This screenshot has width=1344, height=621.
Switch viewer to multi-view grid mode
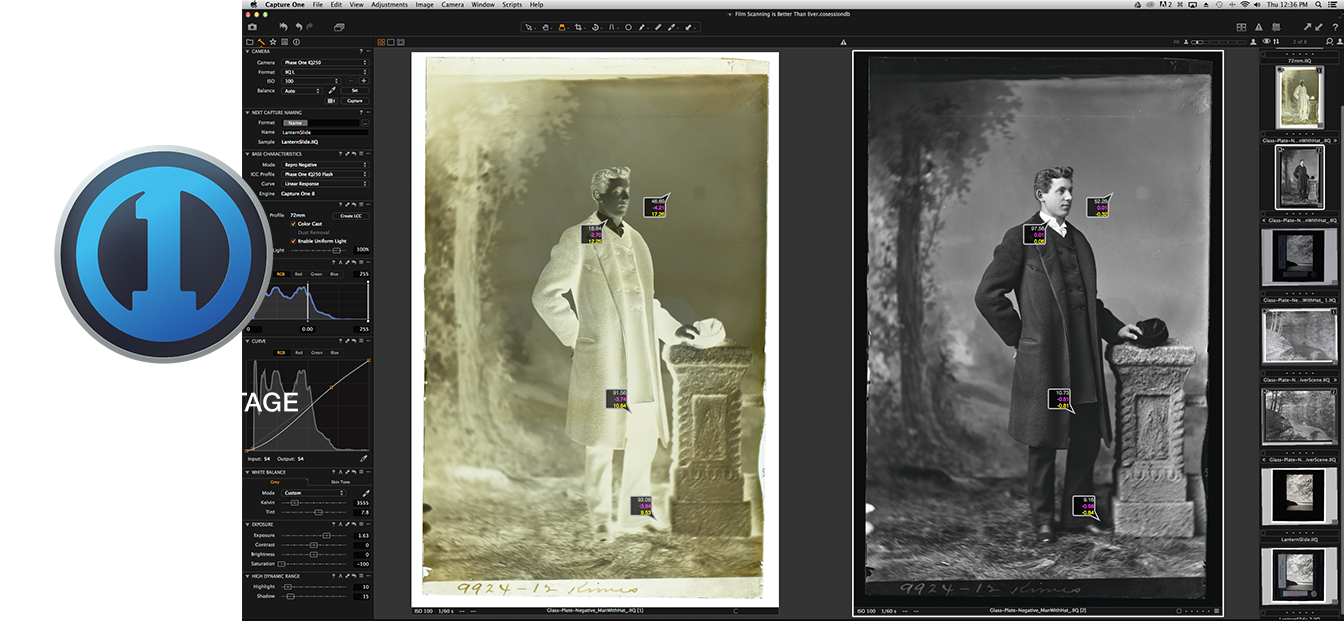[x=381, y=42]
